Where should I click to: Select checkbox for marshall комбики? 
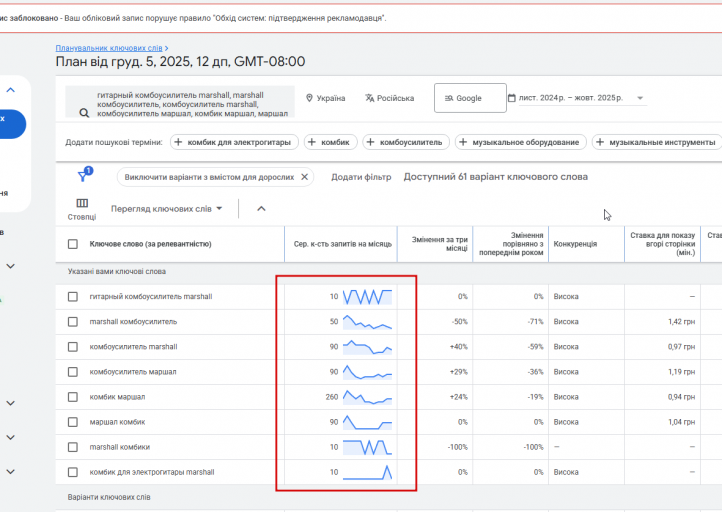pos(73,447)
